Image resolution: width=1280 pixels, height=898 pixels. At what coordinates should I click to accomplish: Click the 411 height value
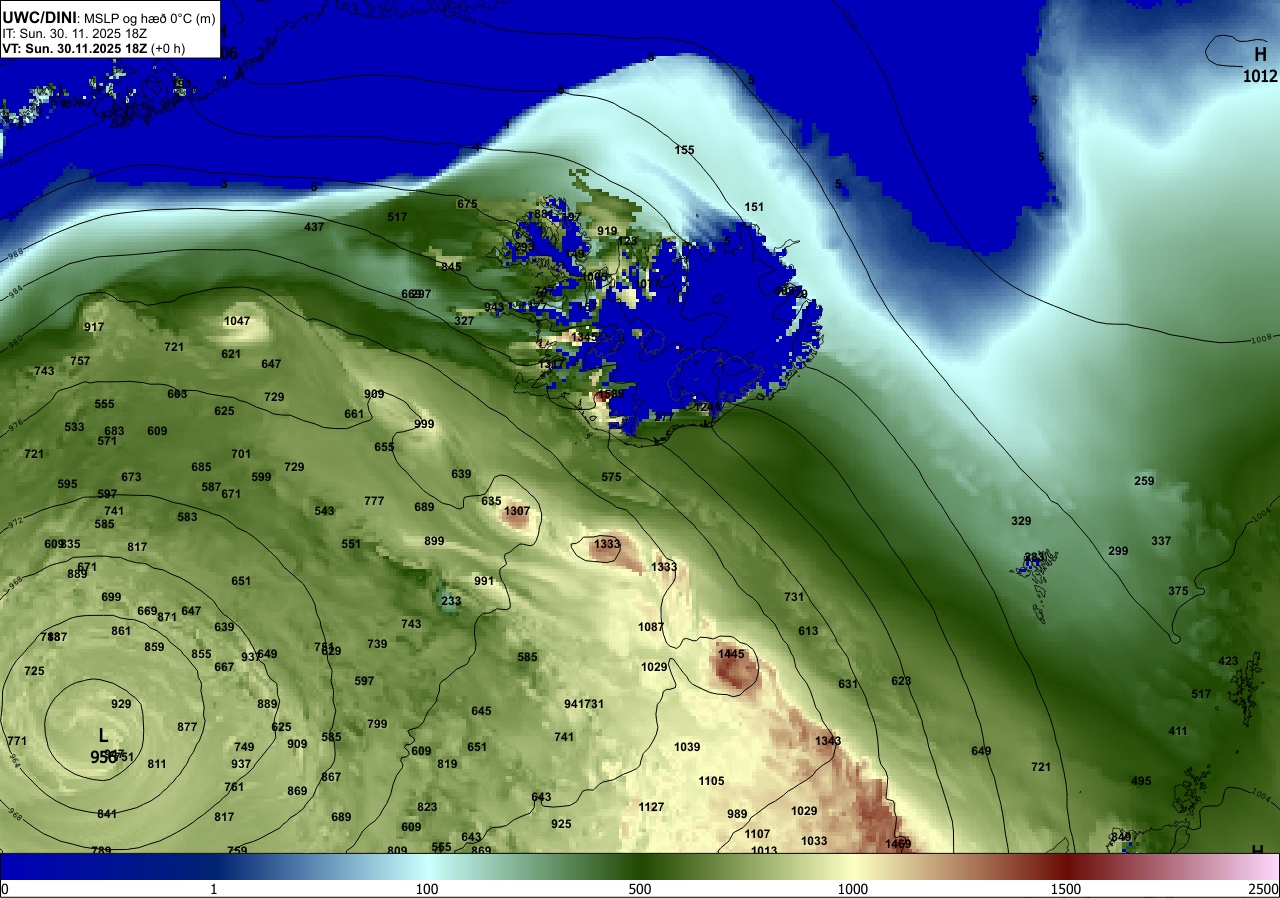(x=1178, y=731)
